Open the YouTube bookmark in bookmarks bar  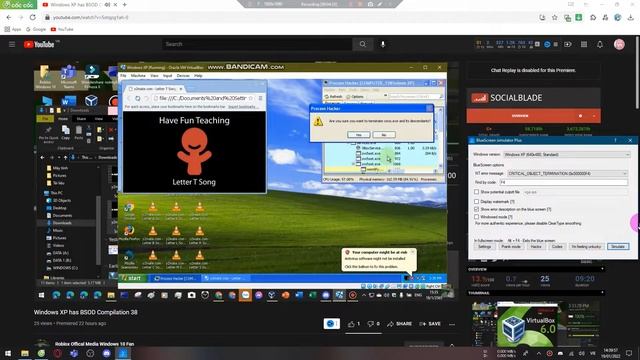(62, 29)
